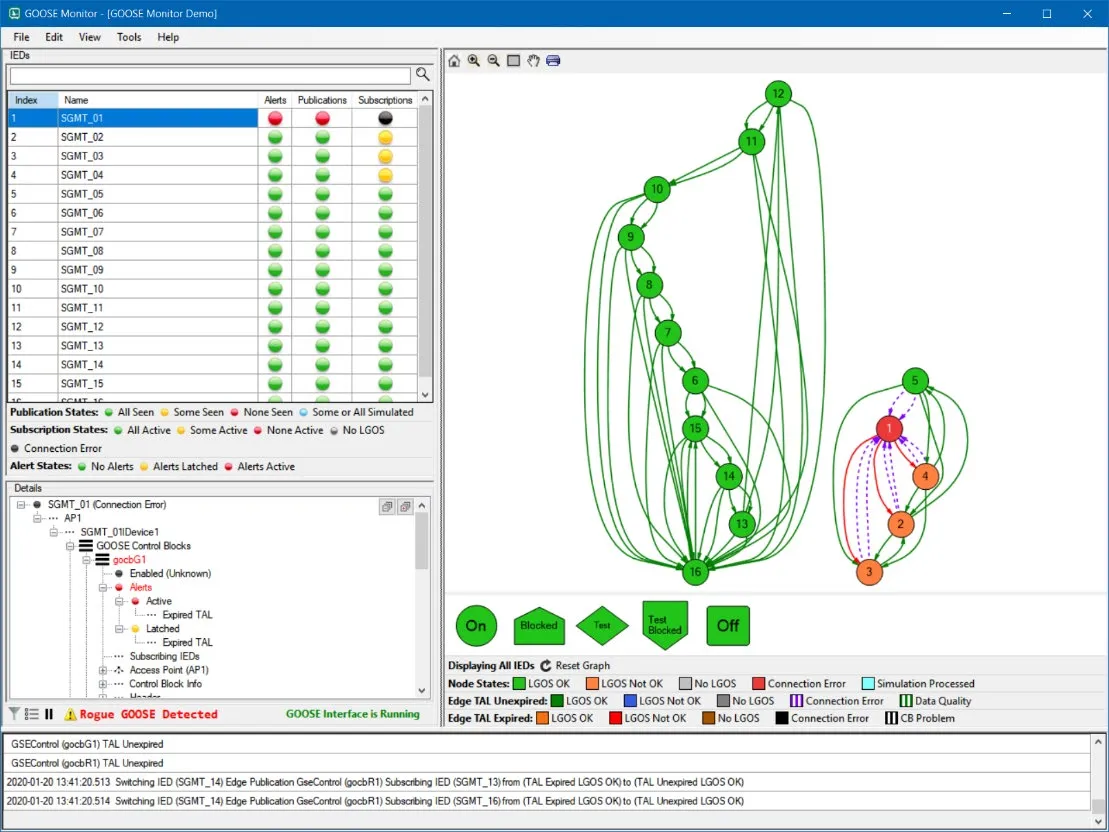Image resolution: width=1109 pixels, height=832 pixels.
Task: Click the green Test diamond shape
Action: point(602,625)
